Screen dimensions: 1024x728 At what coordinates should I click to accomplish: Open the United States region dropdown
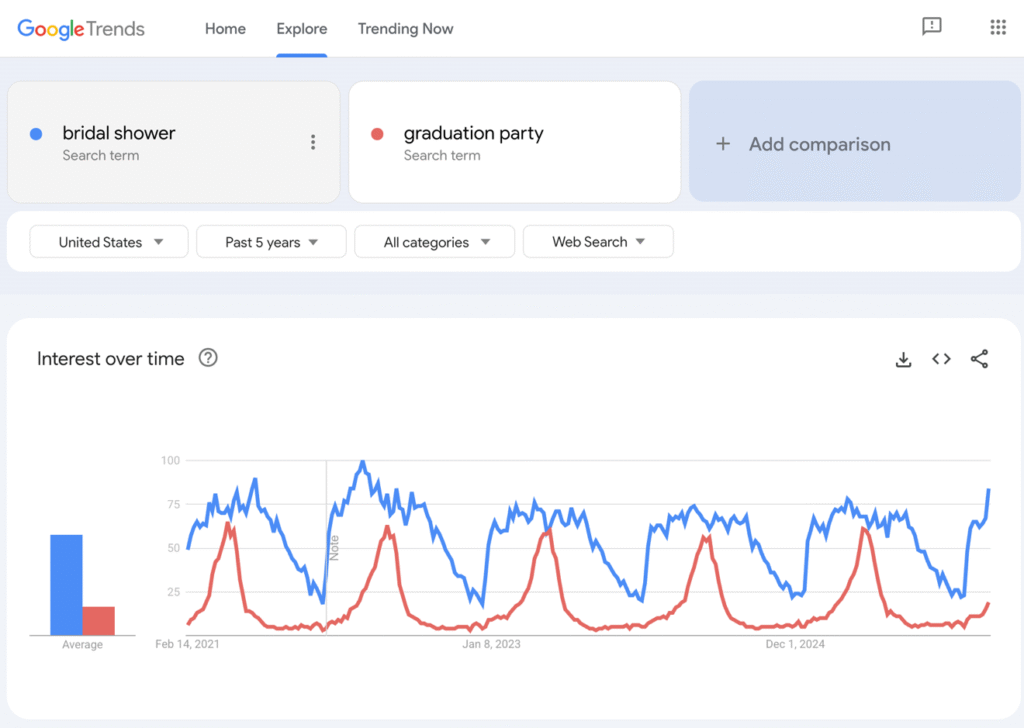click(x=108, y=241)
